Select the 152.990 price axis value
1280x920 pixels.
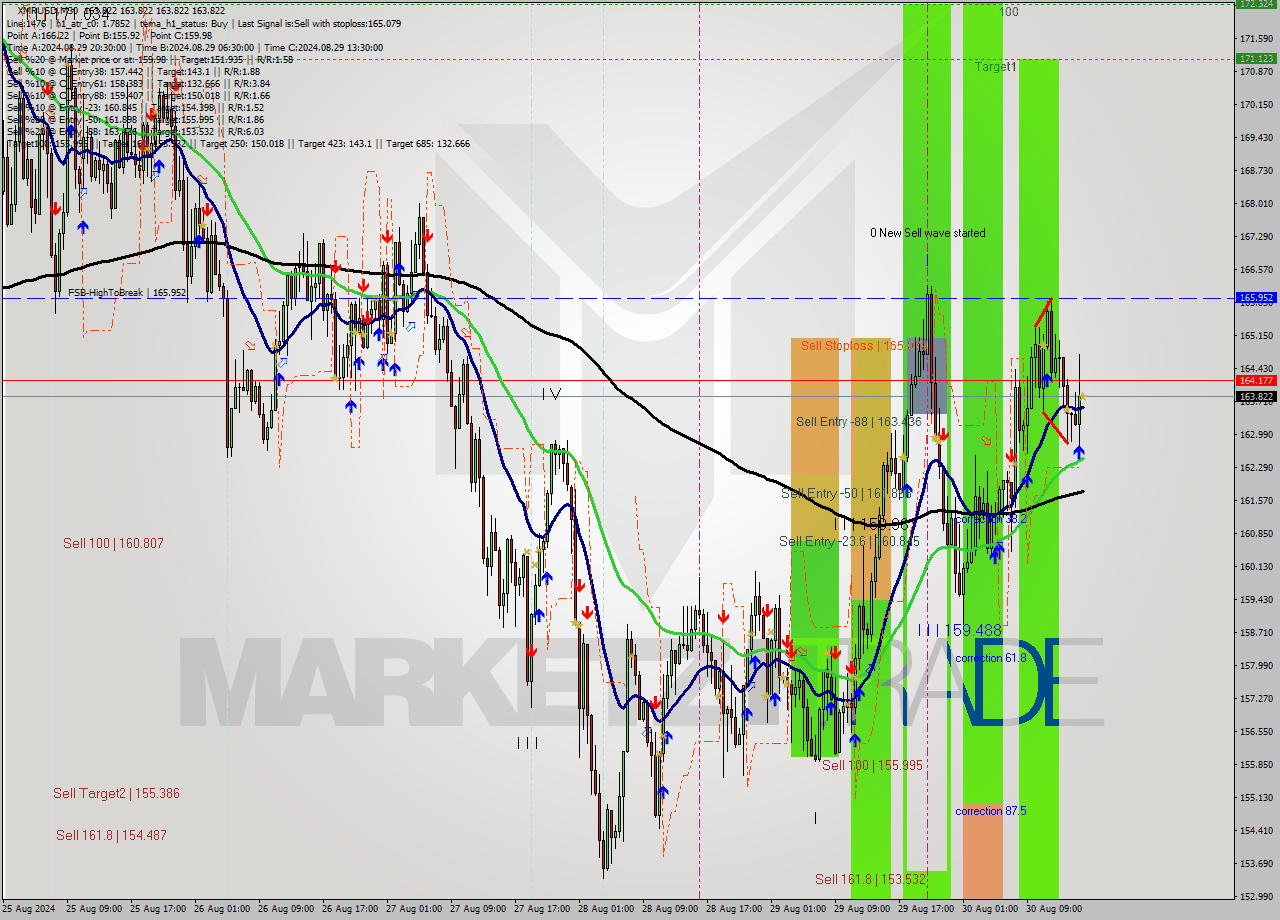[x=1256, y=897]
